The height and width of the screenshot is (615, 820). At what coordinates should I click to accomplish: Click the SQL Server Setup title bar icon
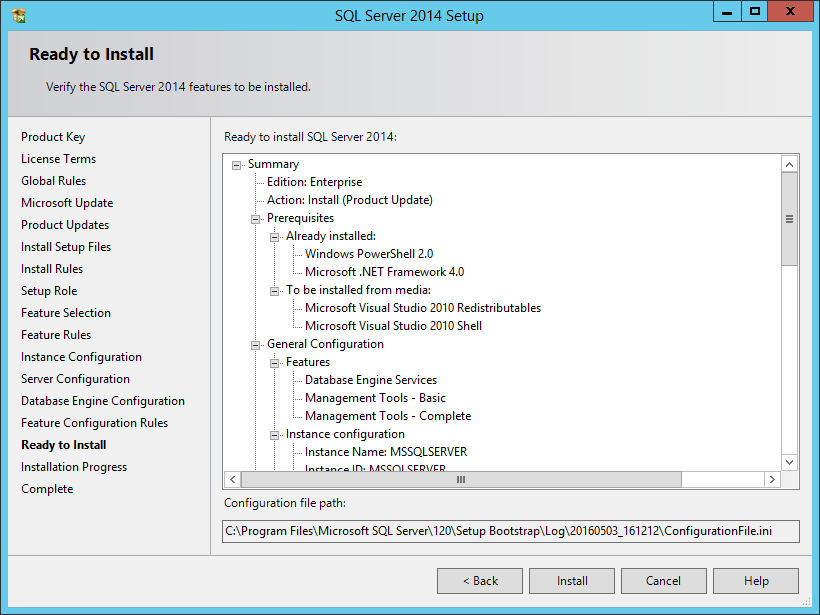tap(19, 16)
